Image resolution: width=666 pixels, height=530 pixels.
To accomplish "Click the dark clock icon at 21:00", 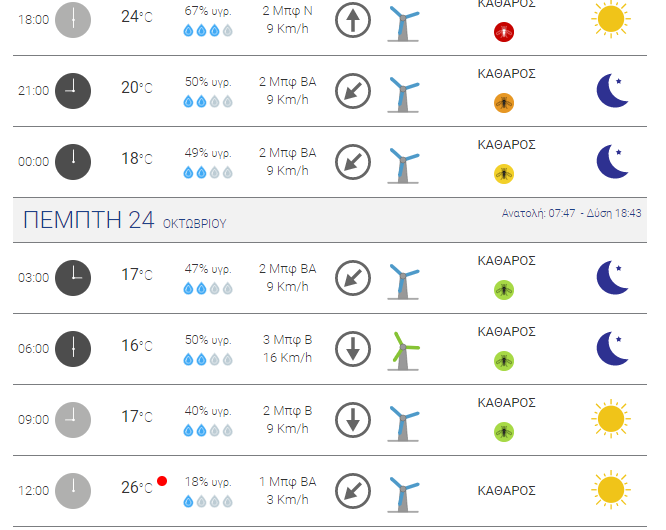I will [73, 91].
